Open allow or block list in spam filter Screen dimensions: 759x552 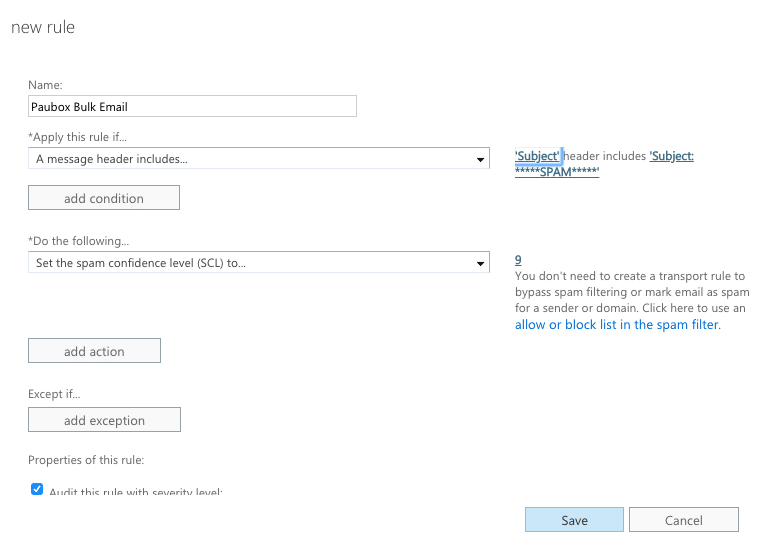point(616,325)
